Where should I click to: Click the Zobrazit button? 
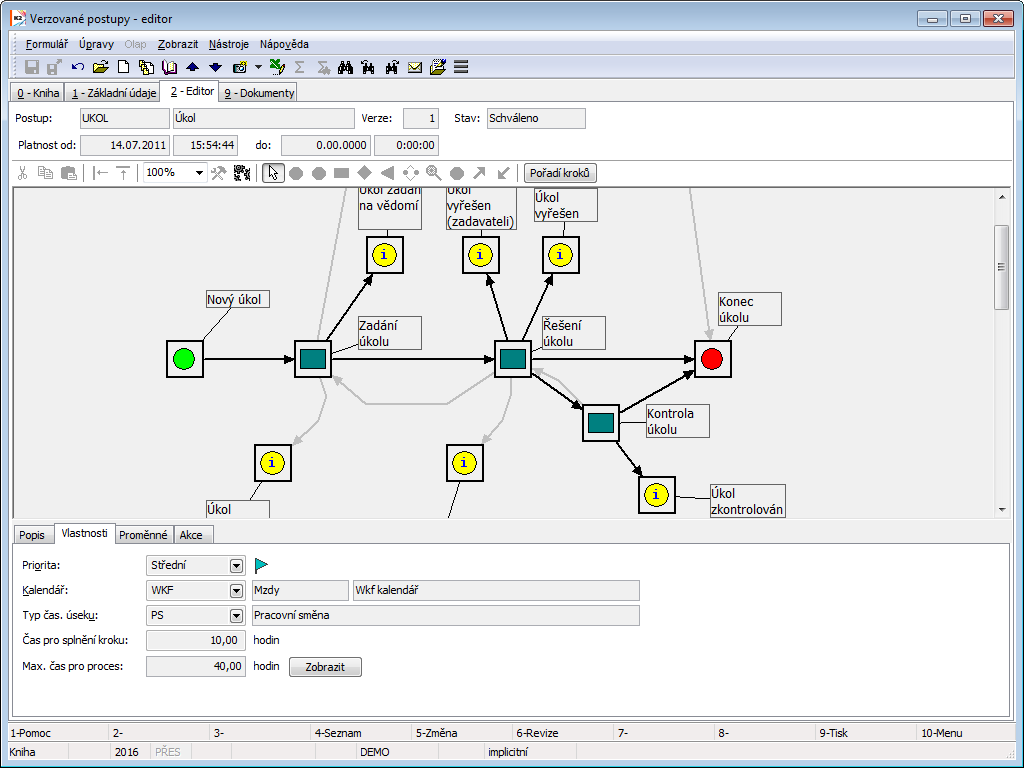click(x=325, y=667)
